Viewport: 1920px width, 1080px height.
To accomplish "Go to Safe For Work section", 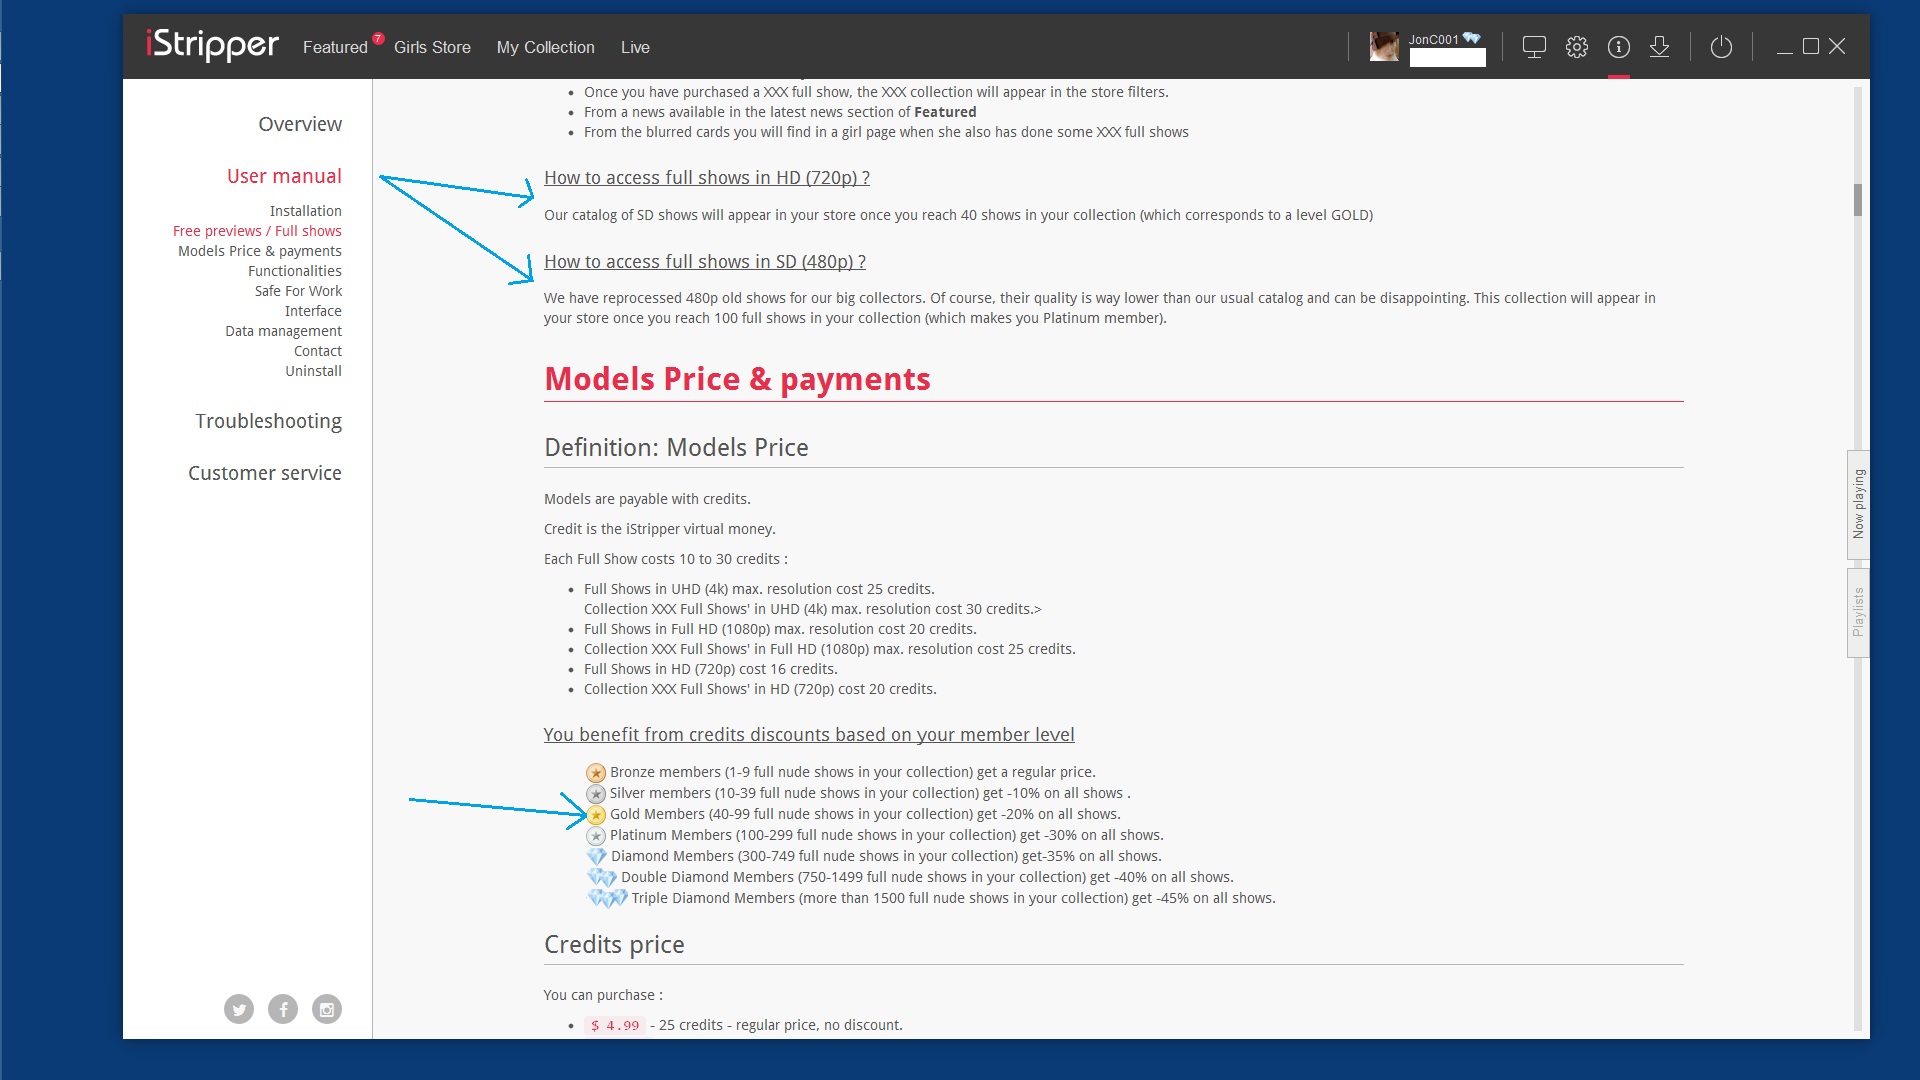I will coord(298,291).
